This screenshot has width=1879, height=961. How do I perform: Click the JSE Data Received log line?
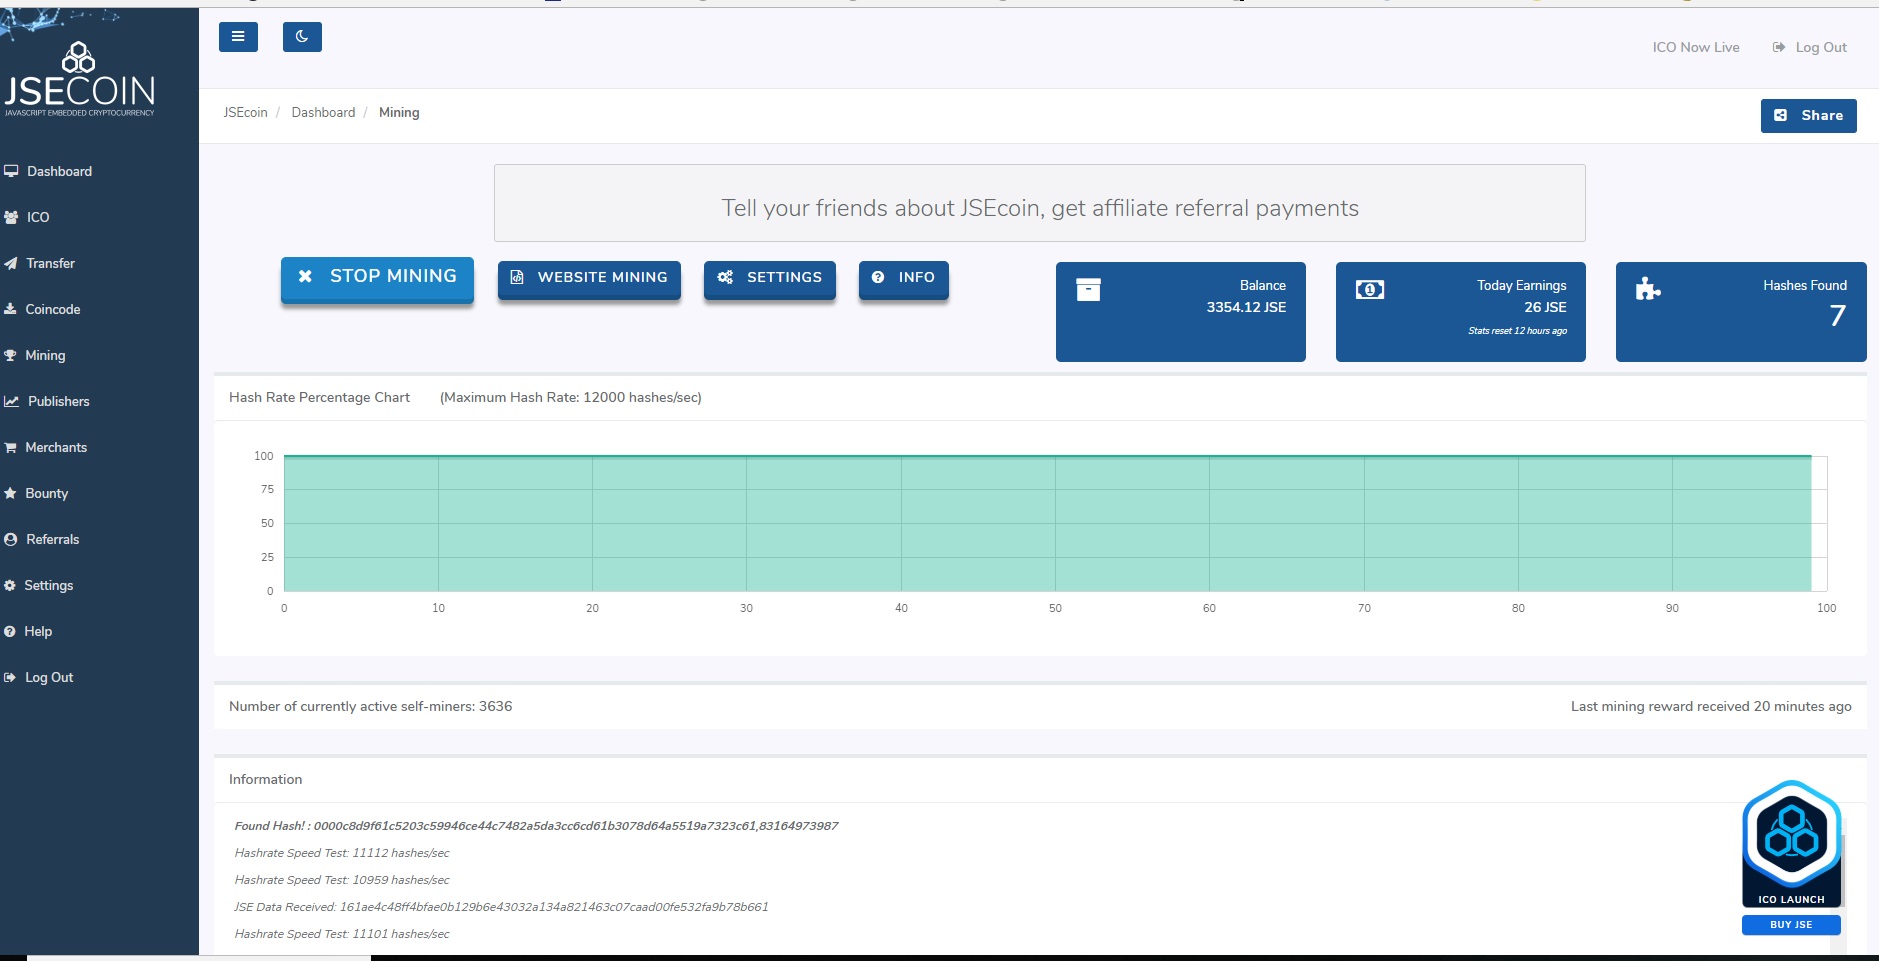pos(501,907)
